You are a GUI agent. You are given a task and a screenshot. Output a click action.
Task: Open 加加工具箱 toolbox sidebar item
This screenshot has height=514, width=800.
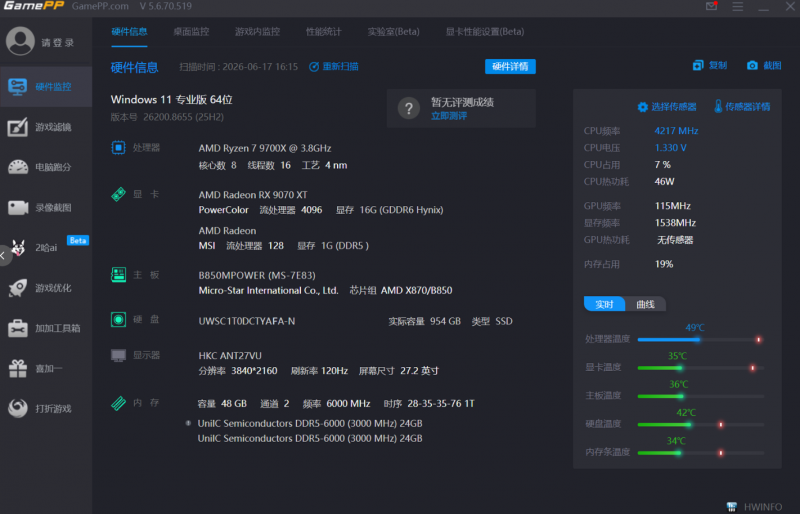(46, 328)
